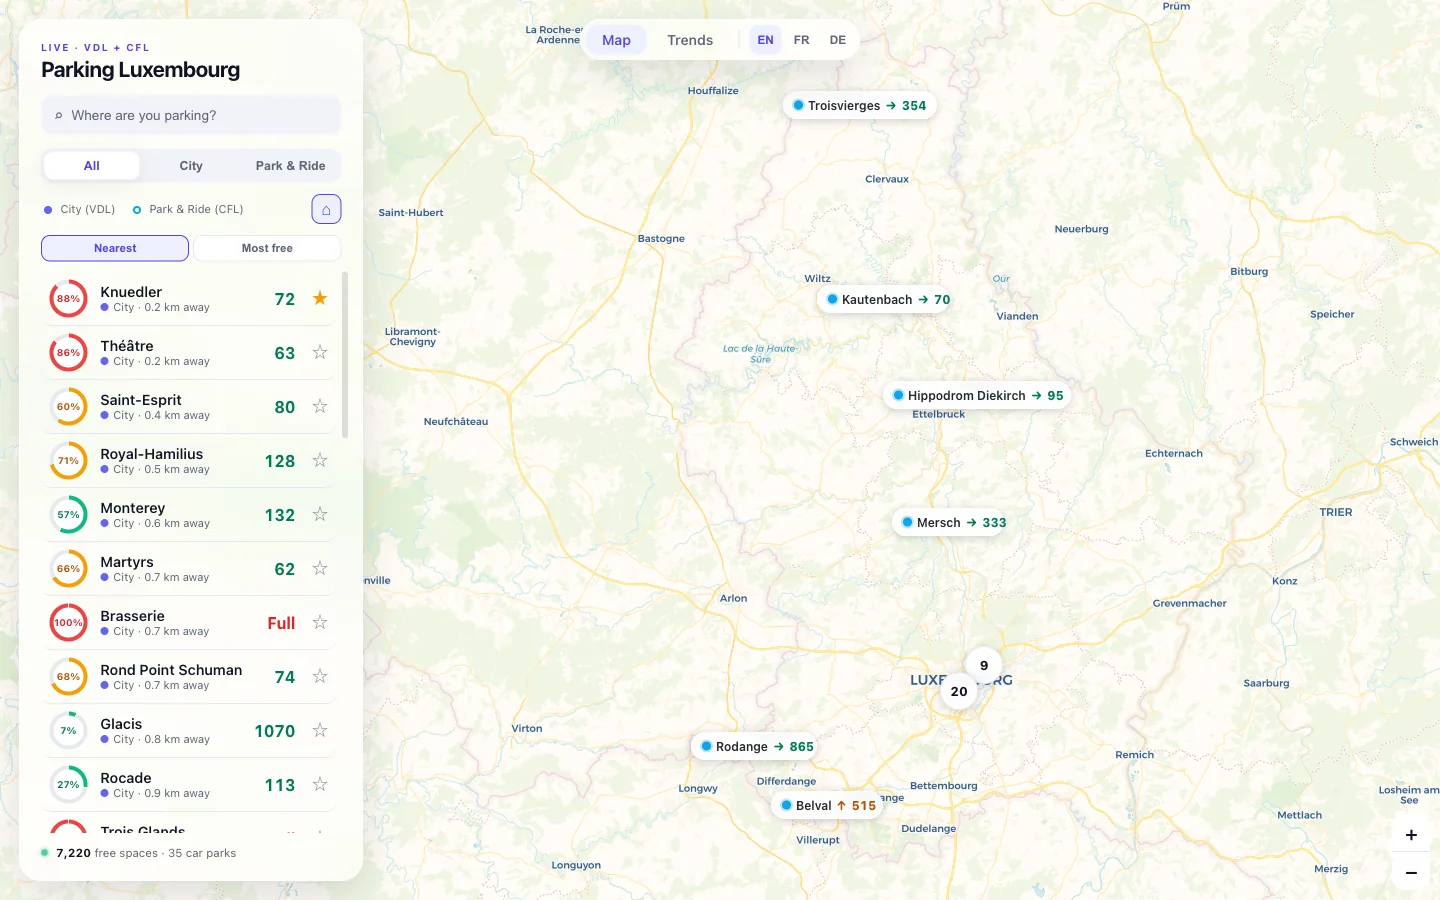The image size is (1440, 900).
Task: Star the Martyrs car park
Action: 320,568
